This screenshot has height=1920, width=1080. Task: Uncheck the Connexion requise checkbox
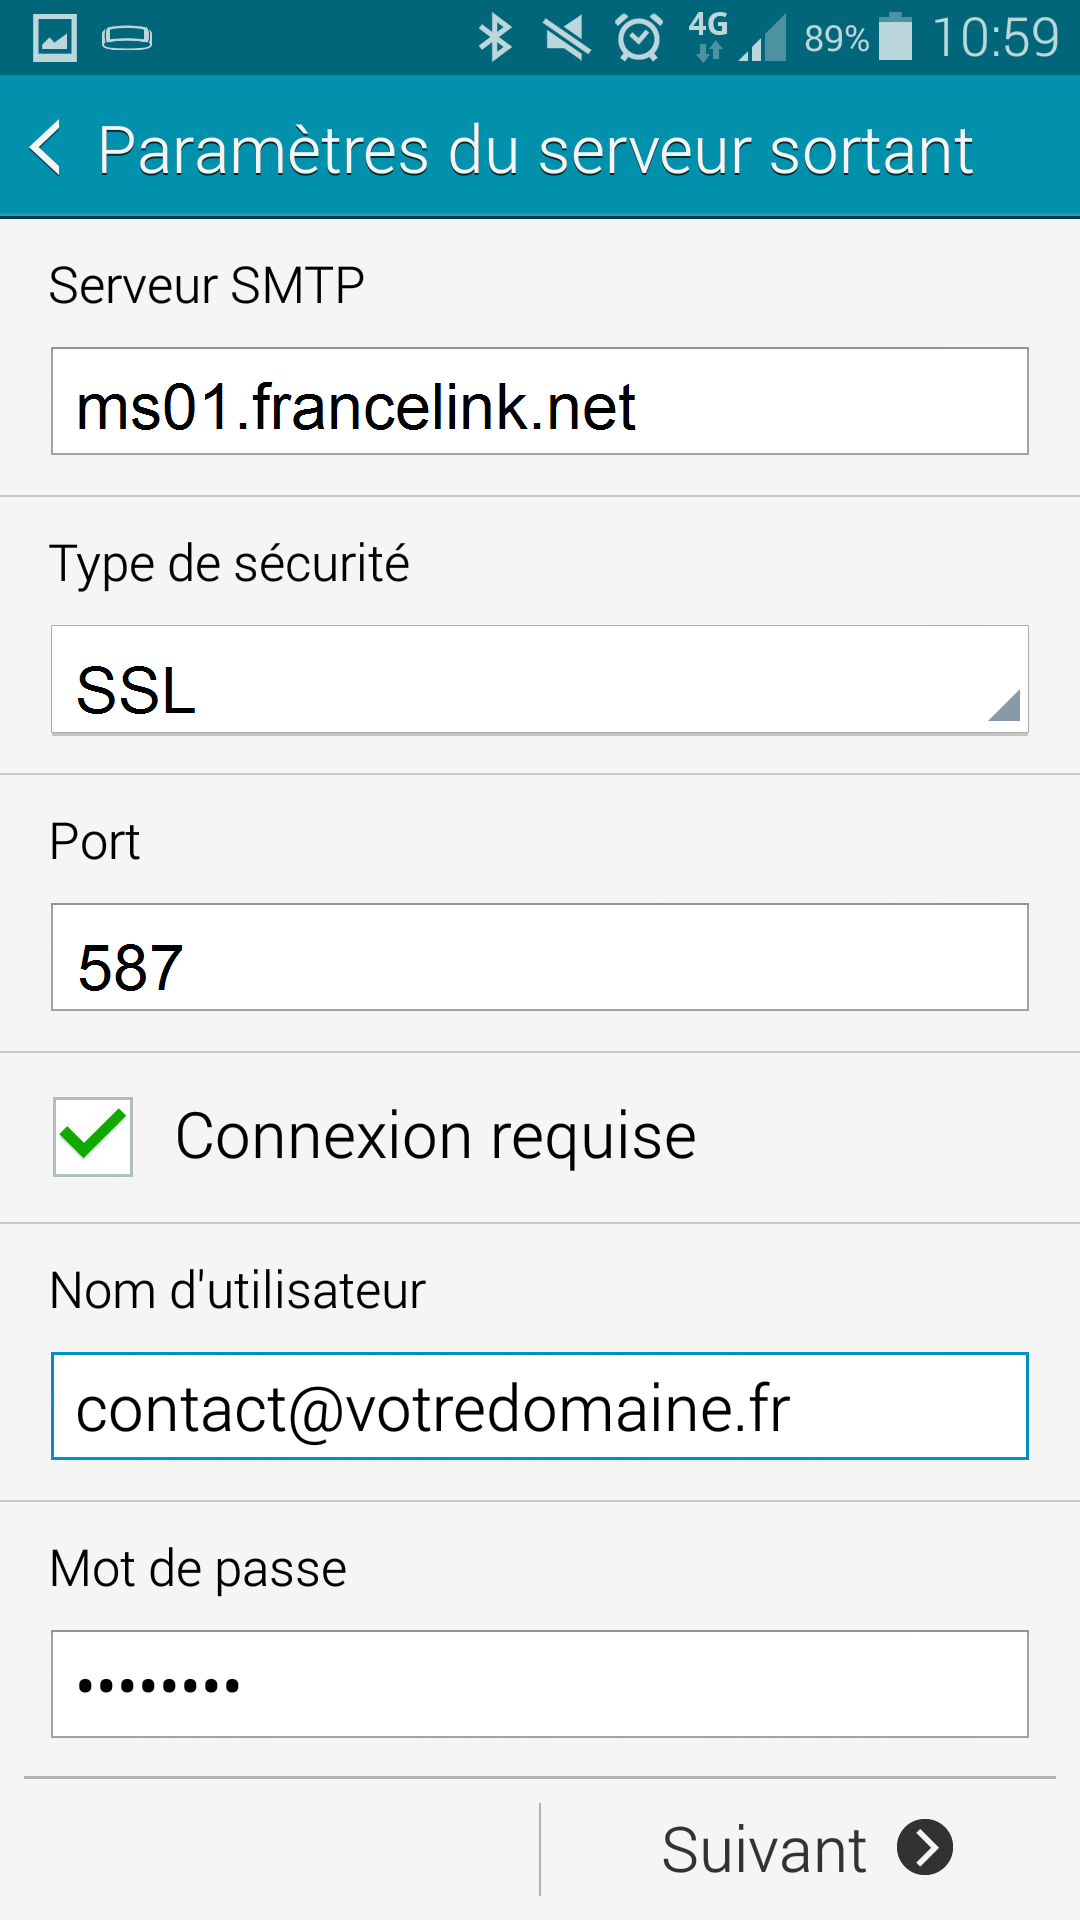(x=92, y=1134)
